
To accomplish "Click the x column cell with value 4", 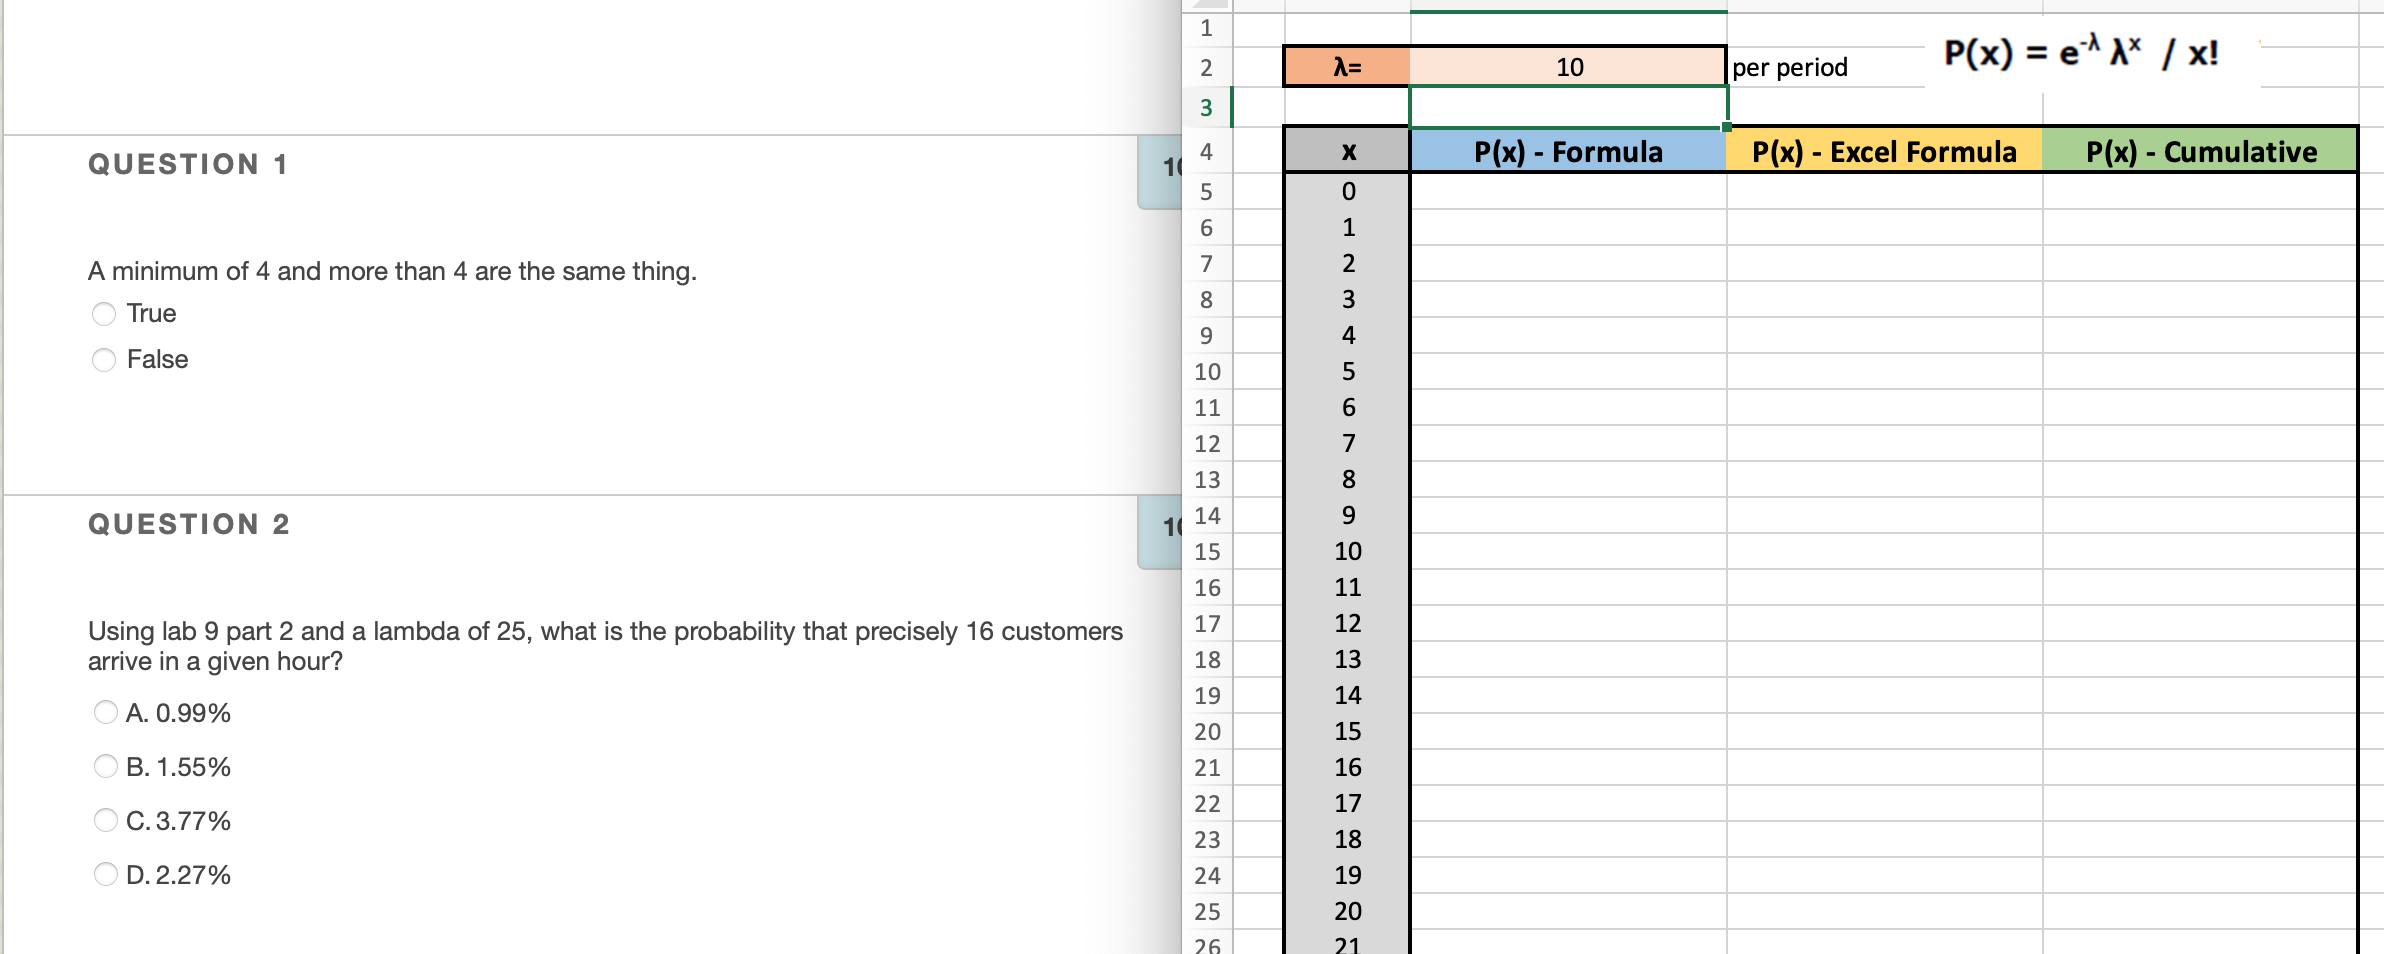I will tap(1347, 335).
